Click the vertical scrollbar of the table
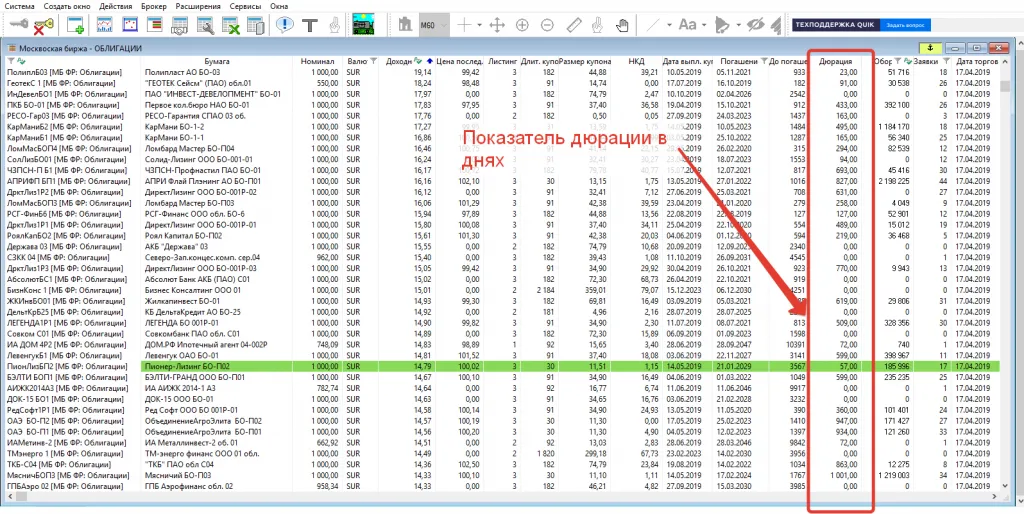This screenshot has width=1024, height=514. [x=1004, y=274]
